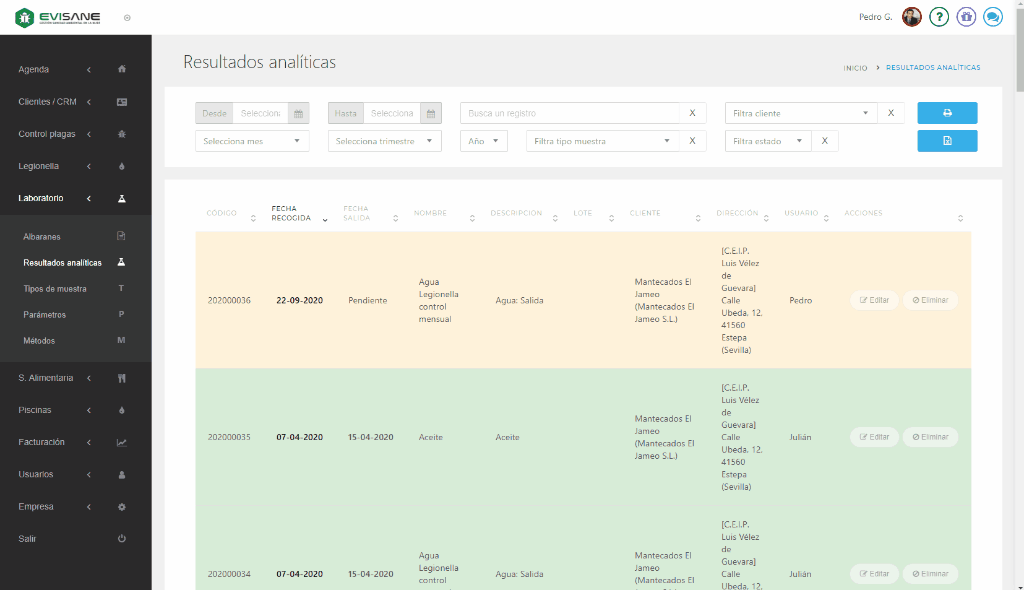Open Albaranes in the Laboratorio submenu
The image size is (1024, 590).
tap(42, 237)
